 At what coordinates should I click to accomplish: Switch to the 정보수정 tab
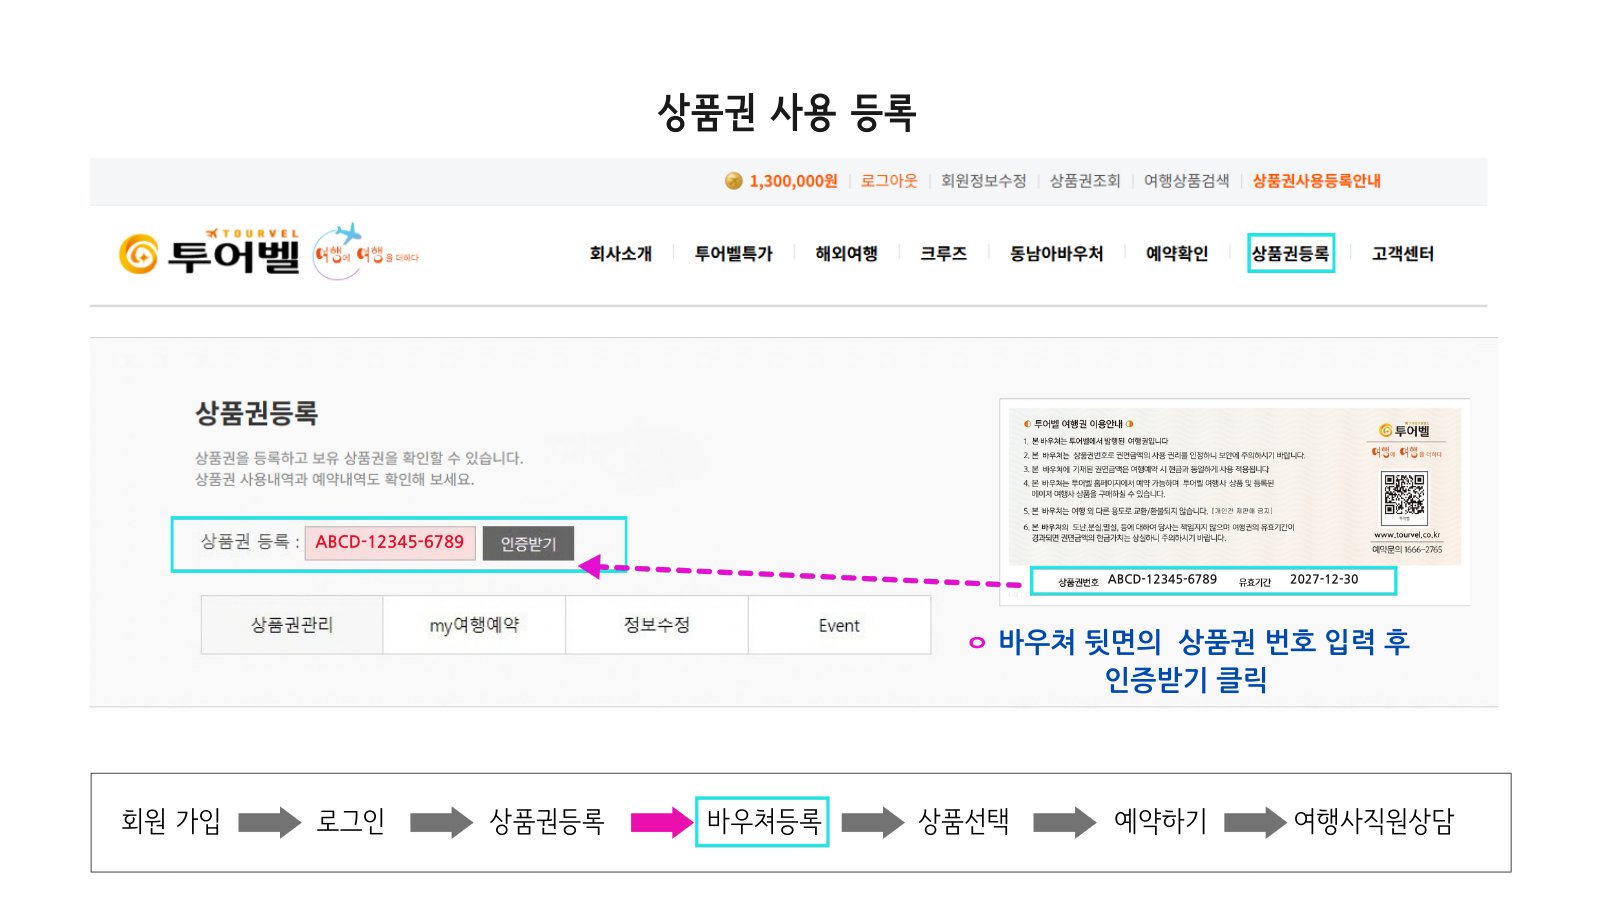coord(657,625)
